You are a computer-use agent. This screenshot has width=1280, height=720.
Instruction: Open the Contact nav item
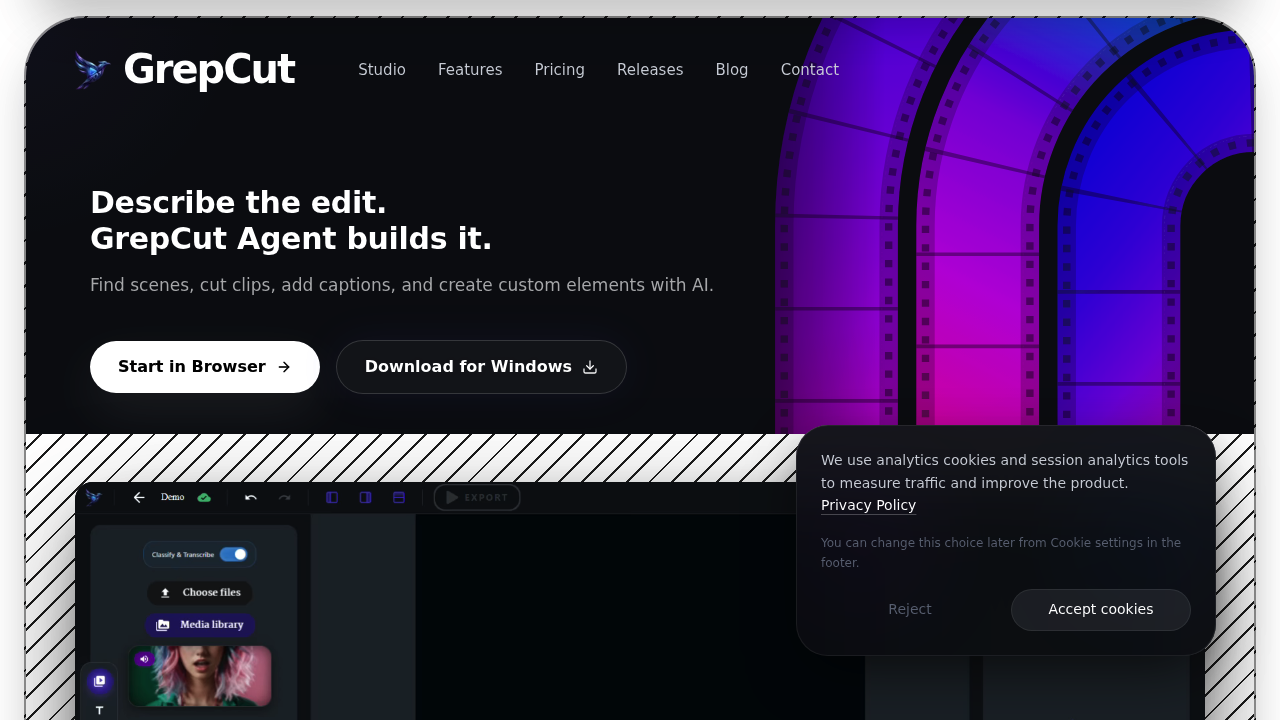[x=810, y=70]
